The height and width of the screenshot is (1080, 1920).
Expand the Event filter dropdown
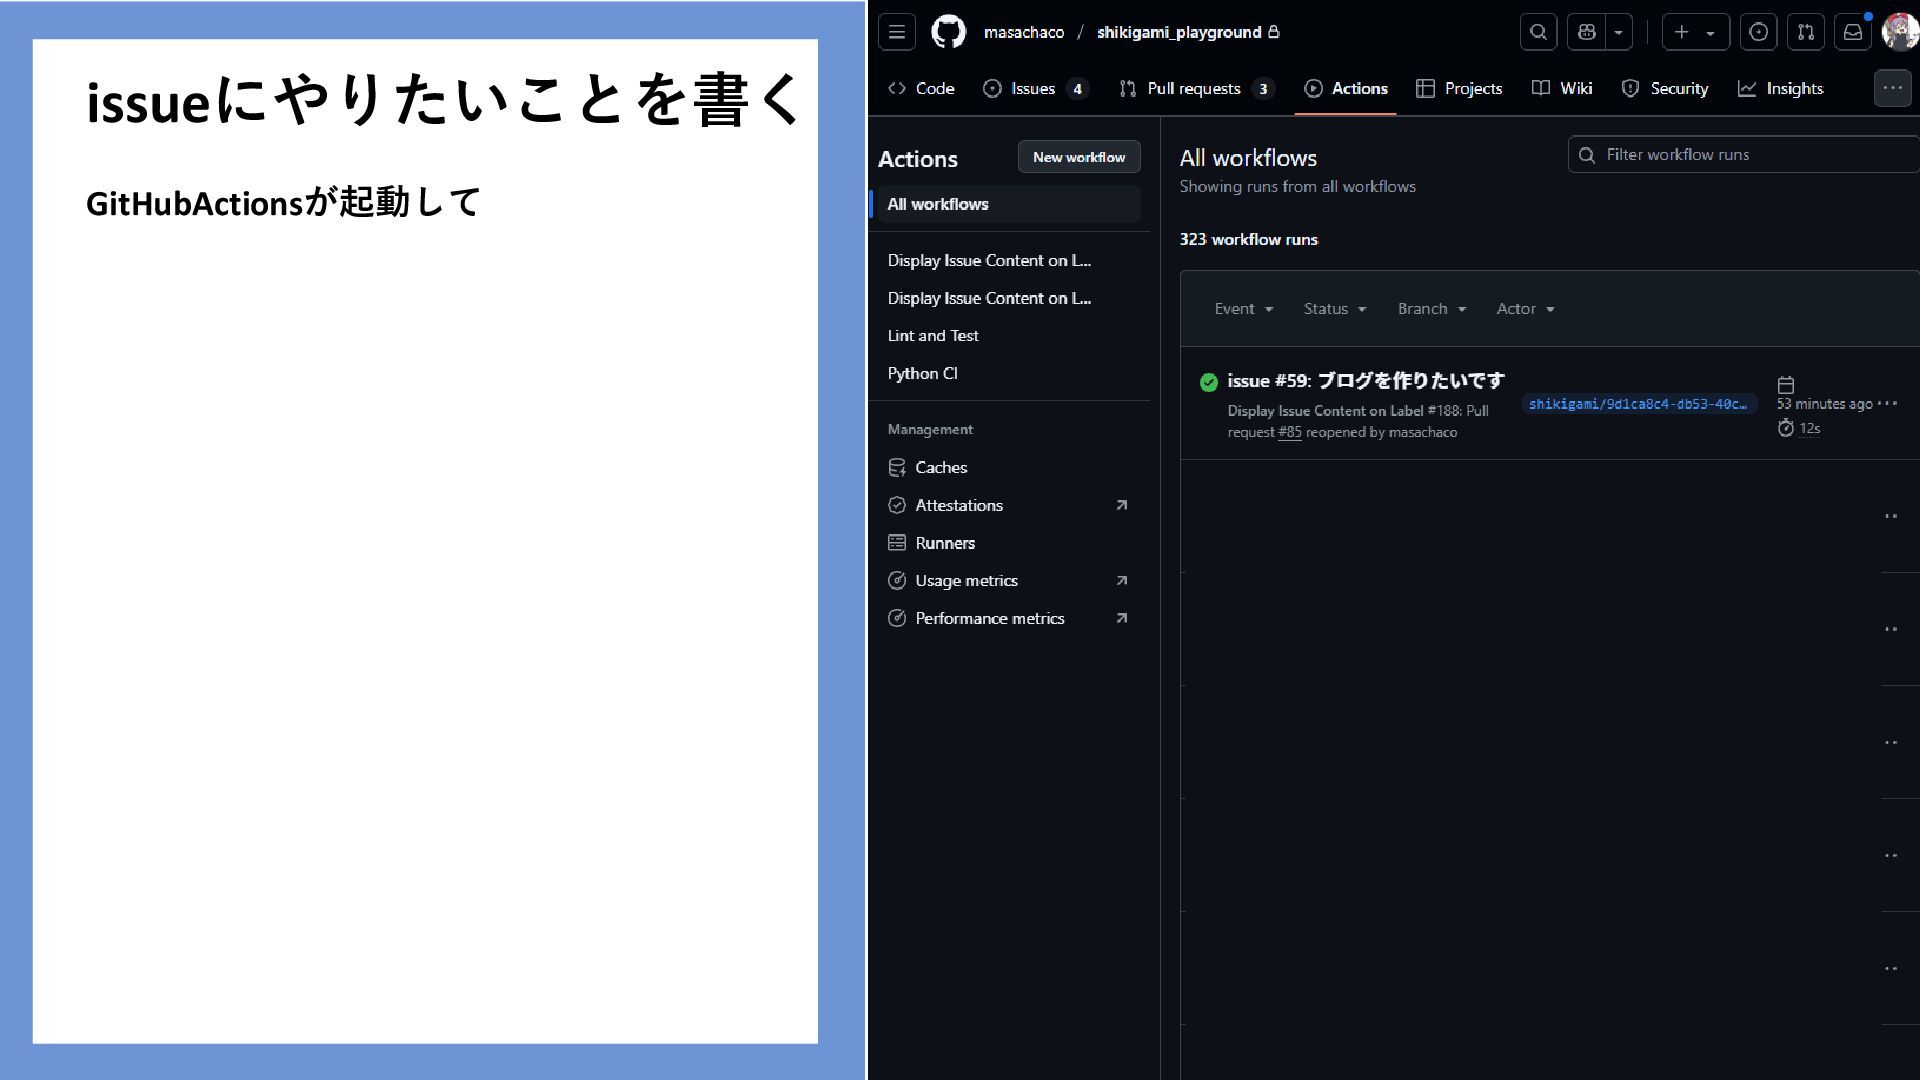coord(1243,309)
